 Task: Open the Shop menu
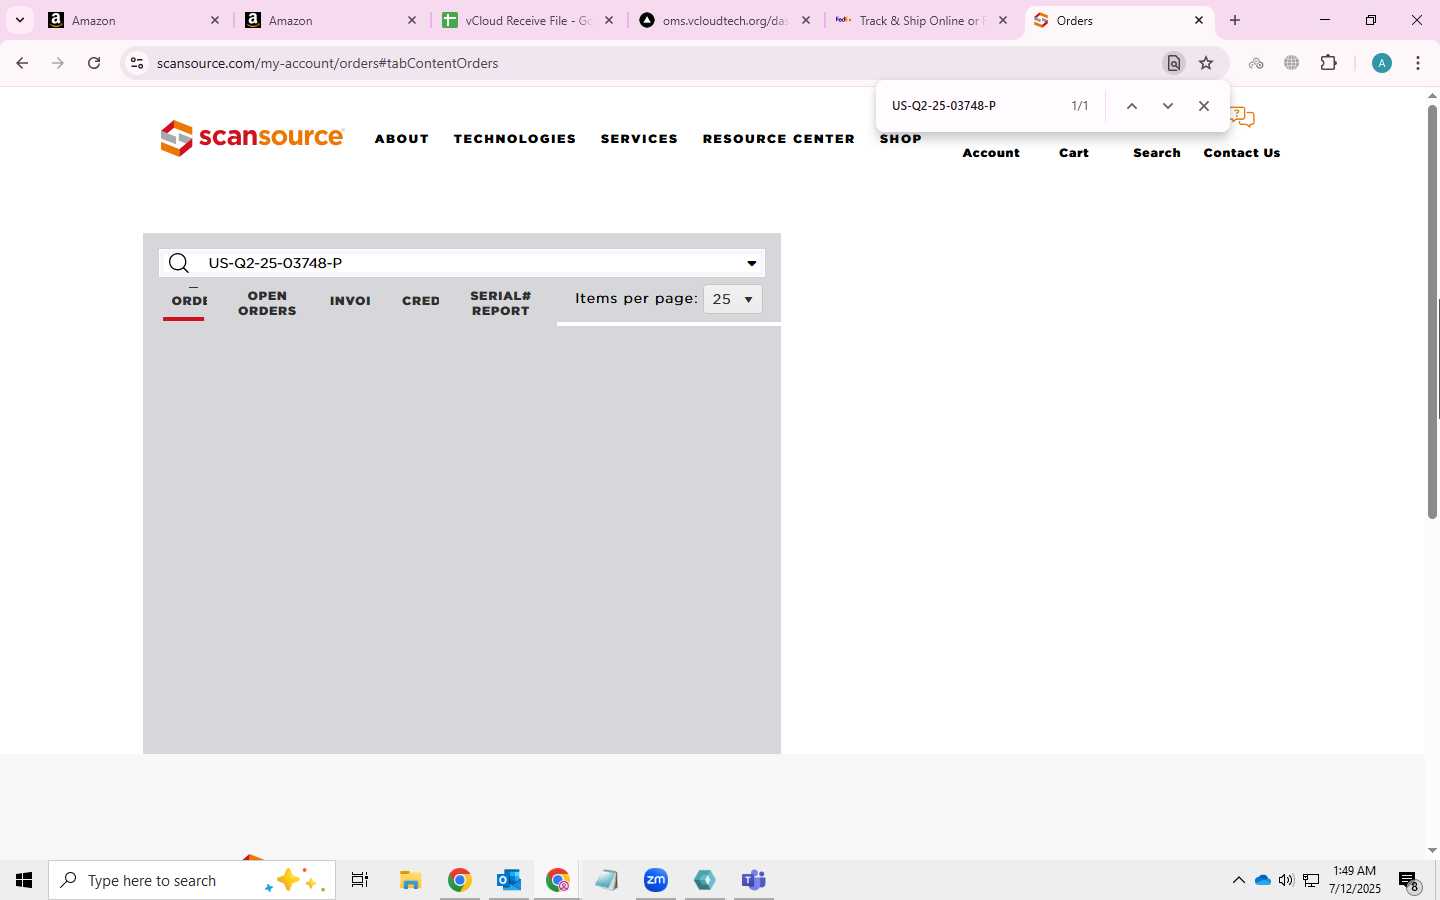(900, 139)
